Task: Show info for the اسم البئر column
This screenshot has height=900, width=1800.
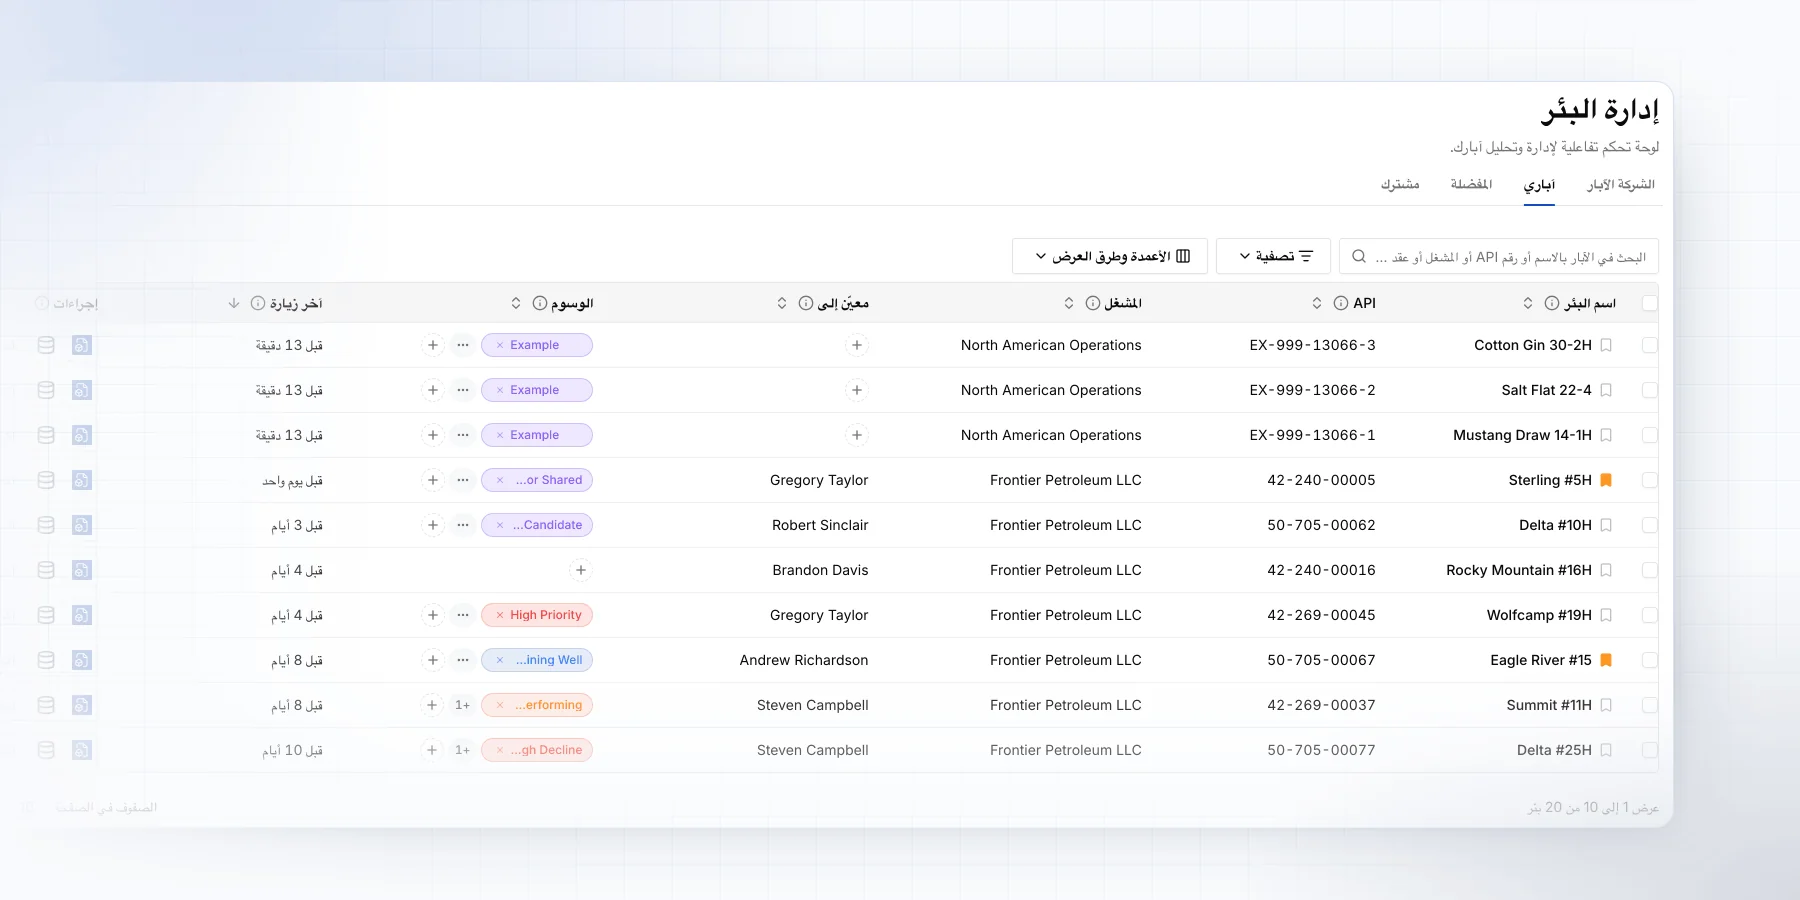Action: click(1552, 303)
